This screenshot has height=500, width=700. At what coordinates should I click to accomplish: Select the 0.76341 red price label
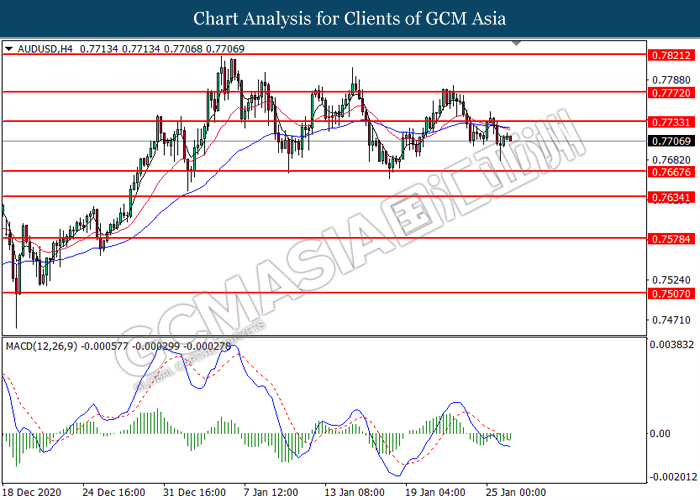pos(671,197)
